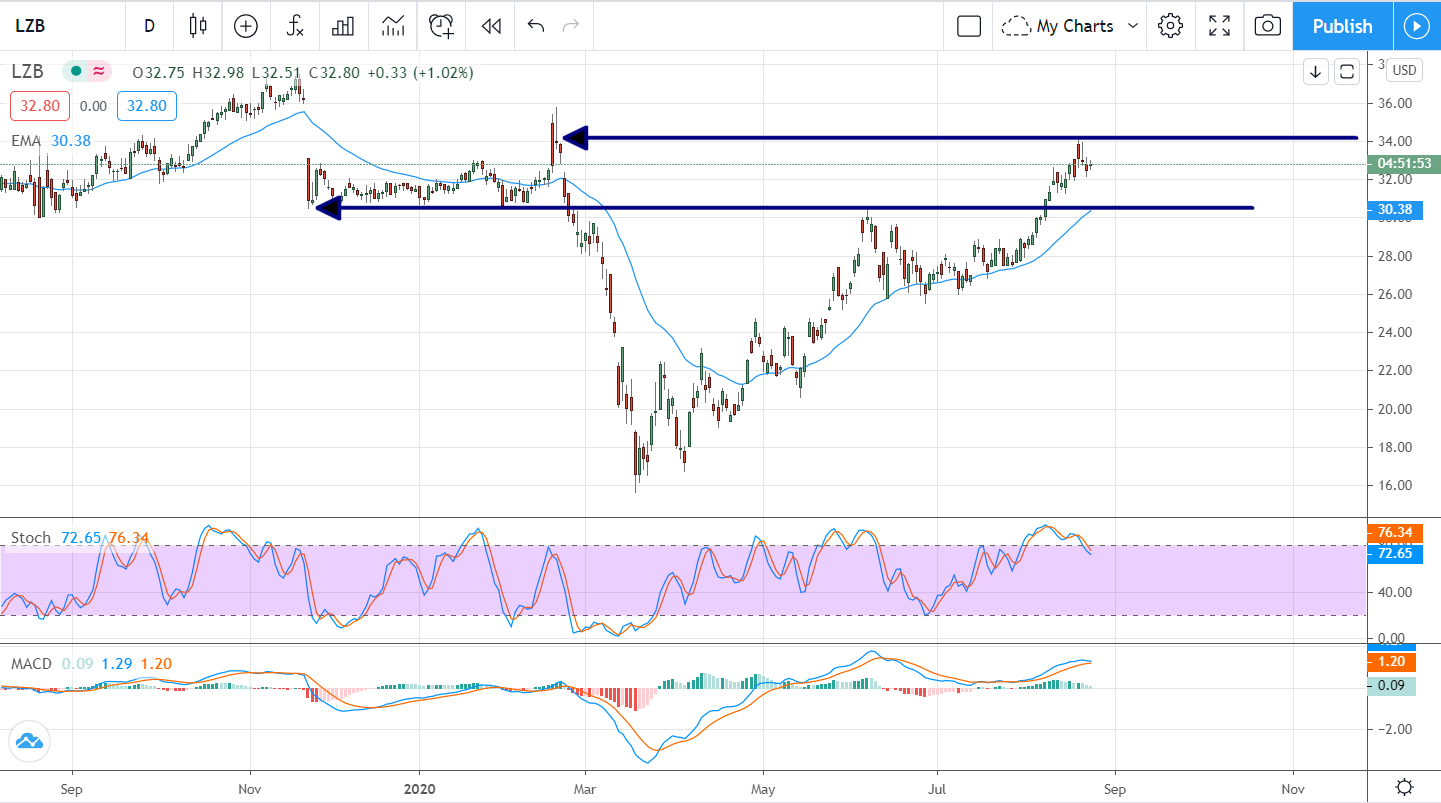1441x803 pixels.
Task: Redo the last chart action
Action: [x=571, y=26]
